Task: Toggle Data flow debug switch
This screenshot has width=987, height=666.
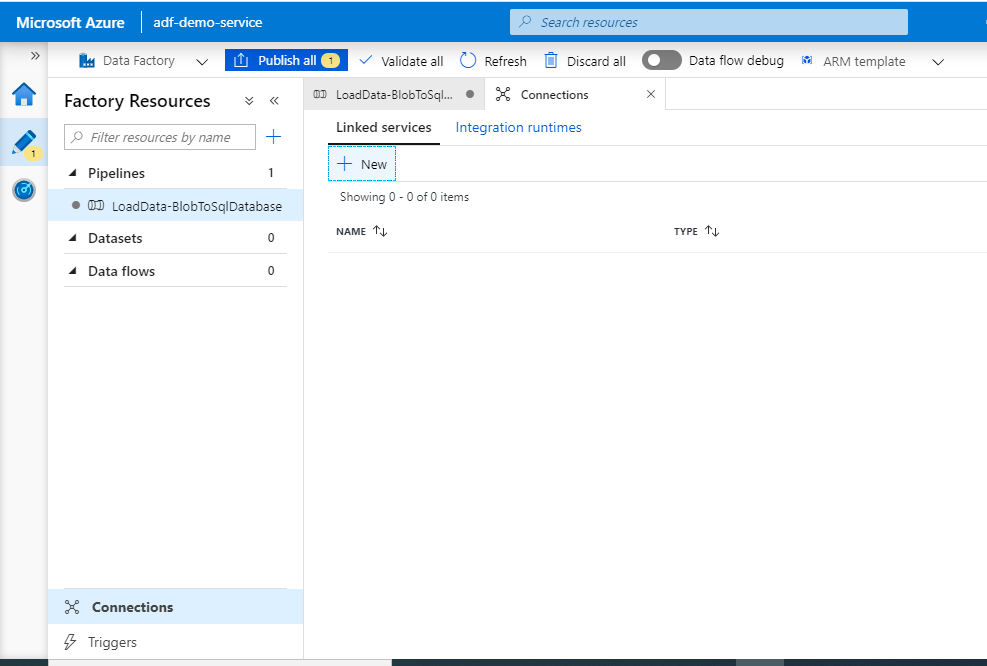Action: (x=662, y=60)
